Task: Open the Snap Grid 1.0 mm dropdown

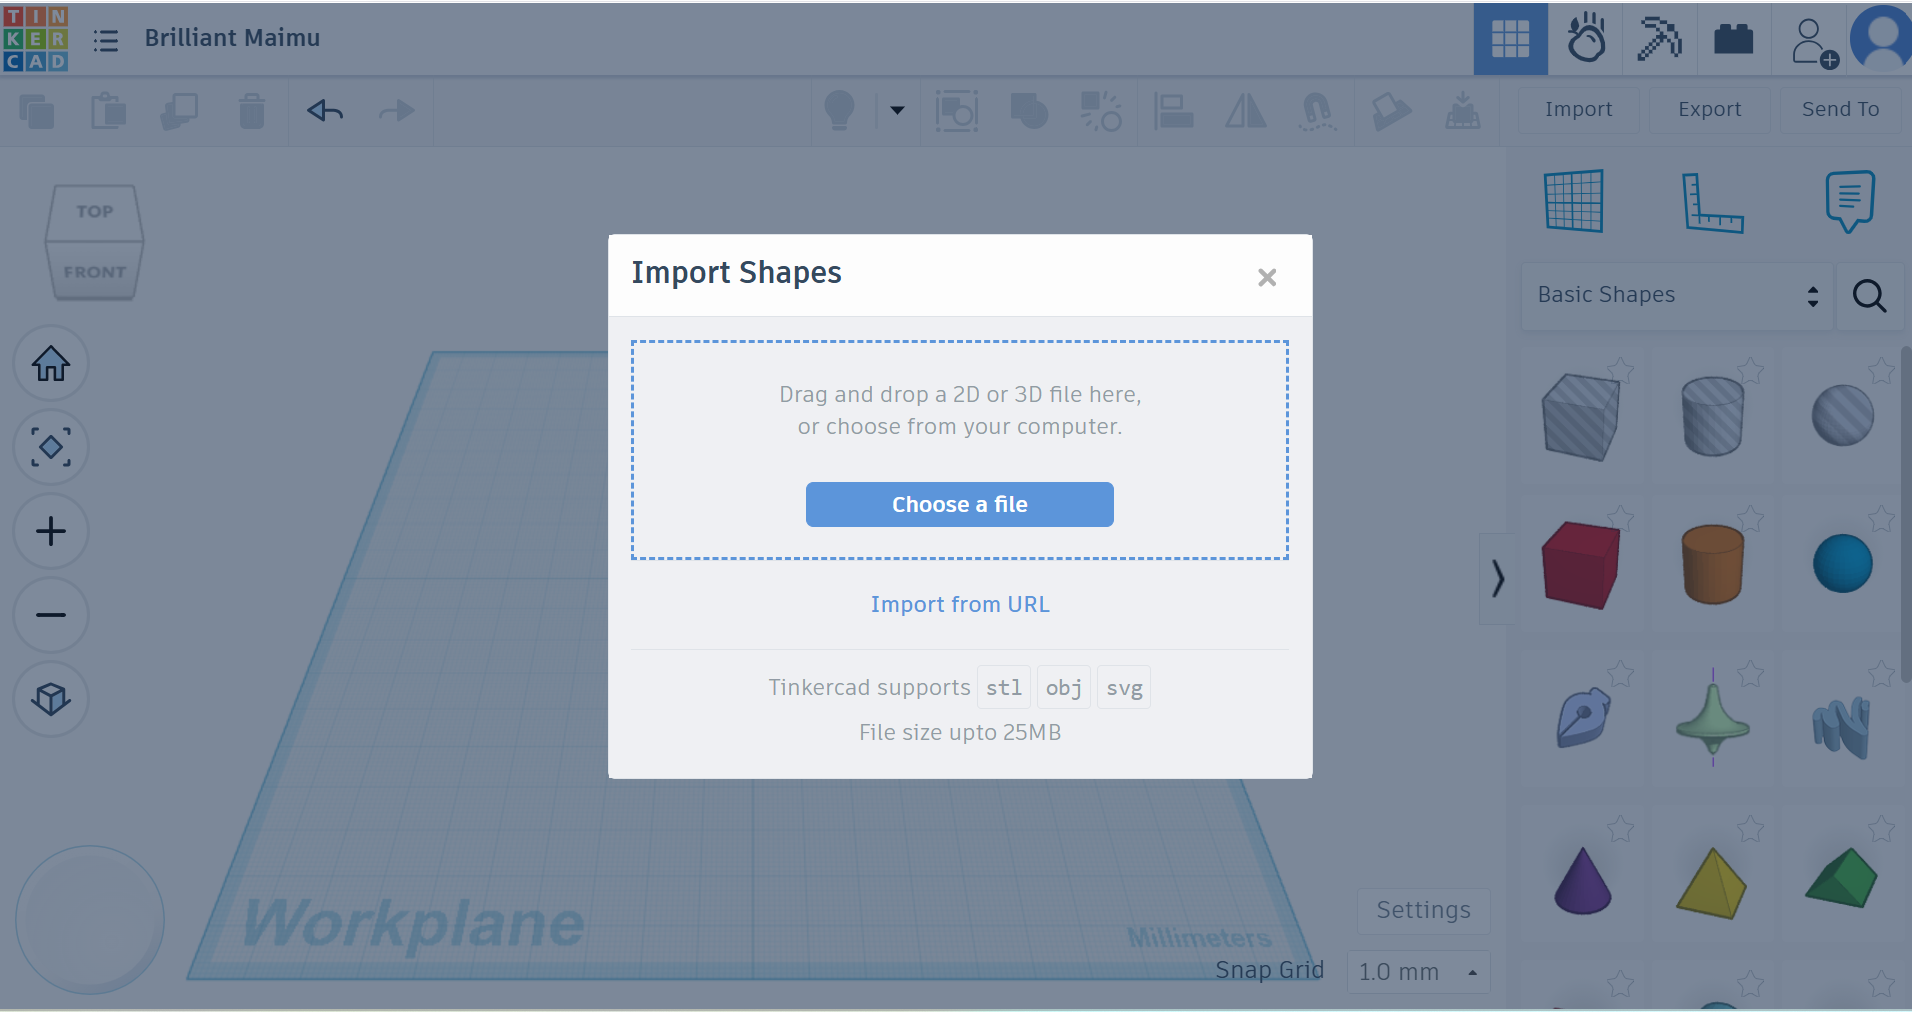Action: click(x=1418, y=972)
